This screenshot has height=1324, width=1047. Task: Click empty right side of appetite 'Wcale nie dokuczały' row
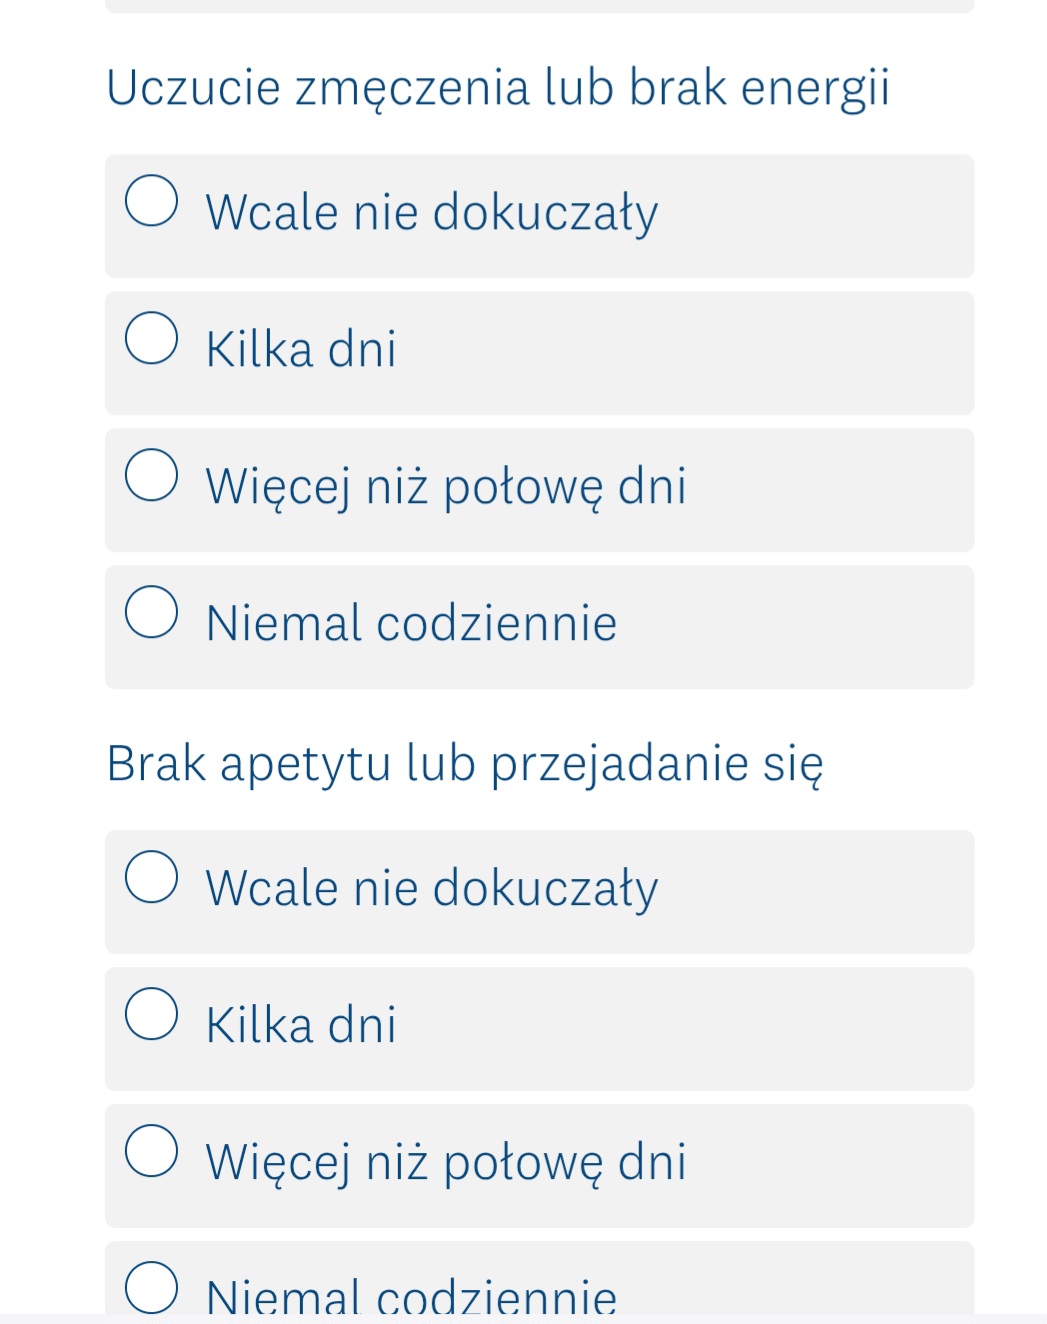tap(820, 892)
